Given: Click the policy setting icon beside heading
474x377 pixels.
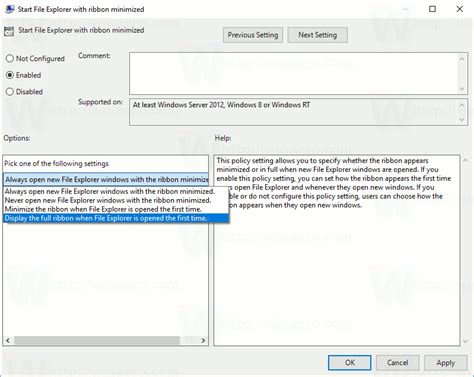Looking at the screenshot, I should coord(9,31).
